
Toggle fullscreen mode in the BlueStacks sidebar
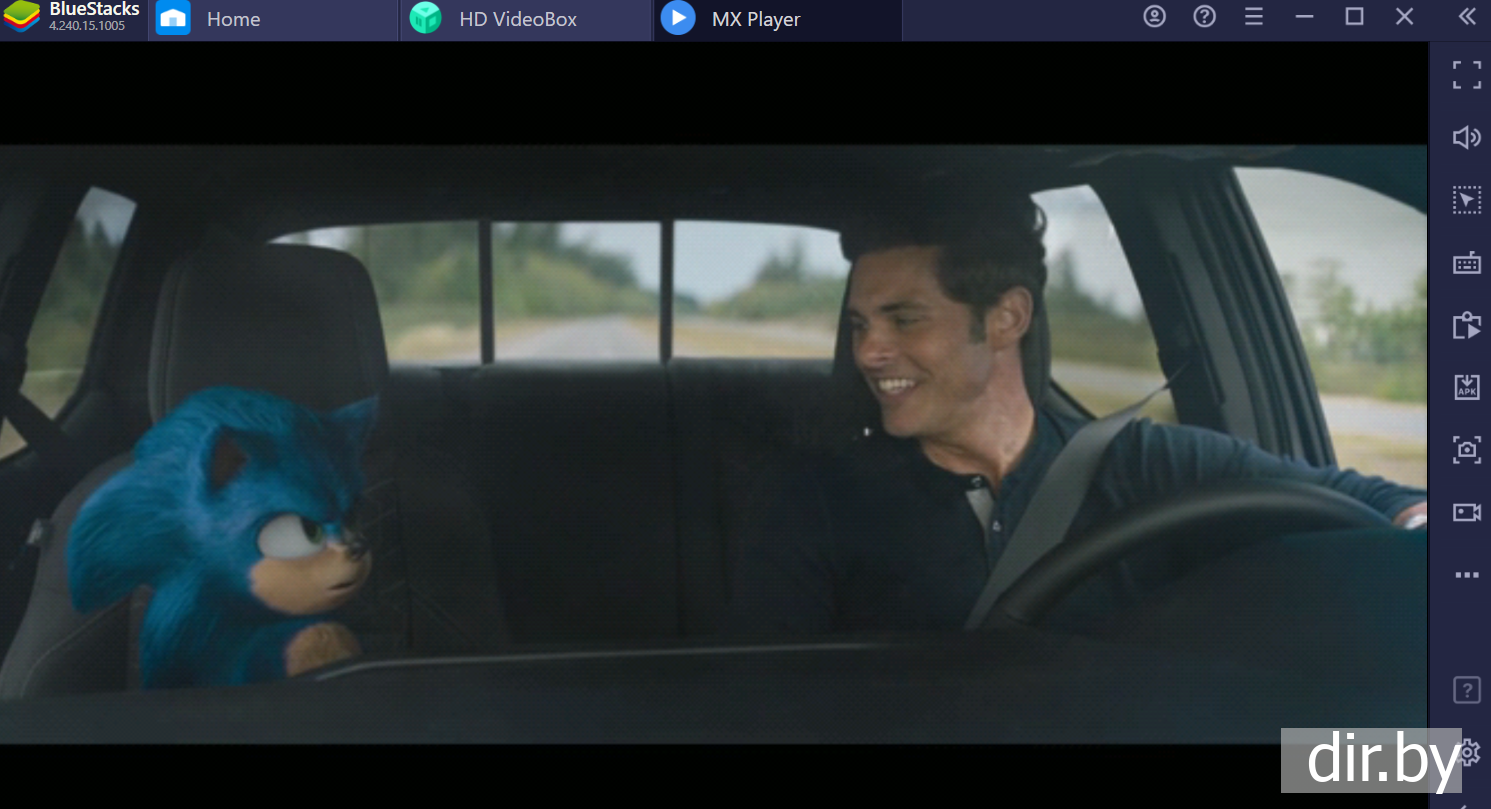tap(1466, 75)
